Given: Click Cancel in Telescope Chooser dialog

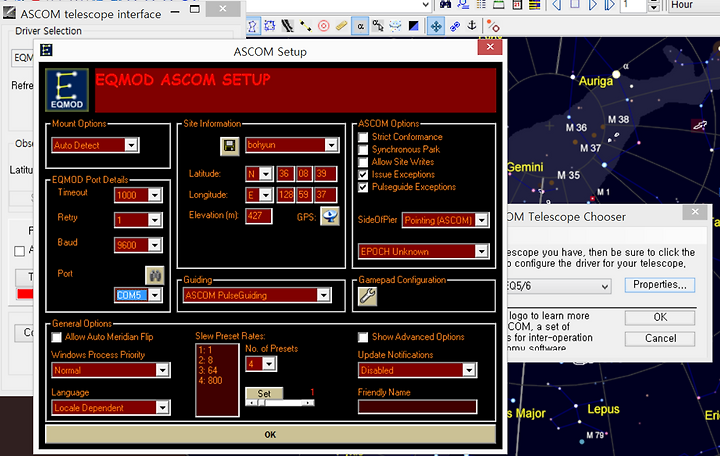Looking at the screenshot, I should (660, 338).
